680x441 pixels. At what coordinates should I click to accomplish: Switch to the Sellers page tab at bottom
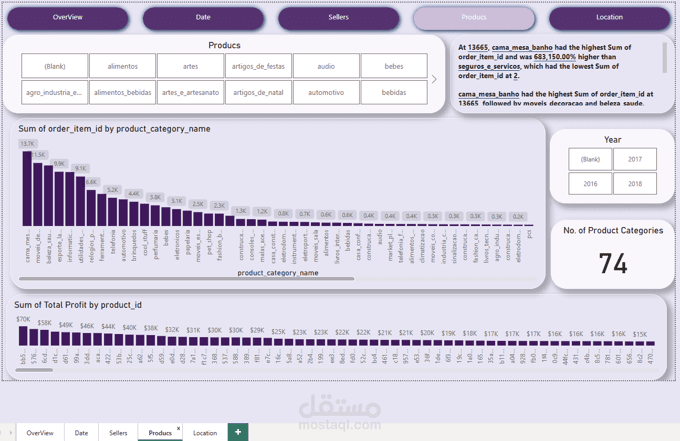click(x=118, y=433)
